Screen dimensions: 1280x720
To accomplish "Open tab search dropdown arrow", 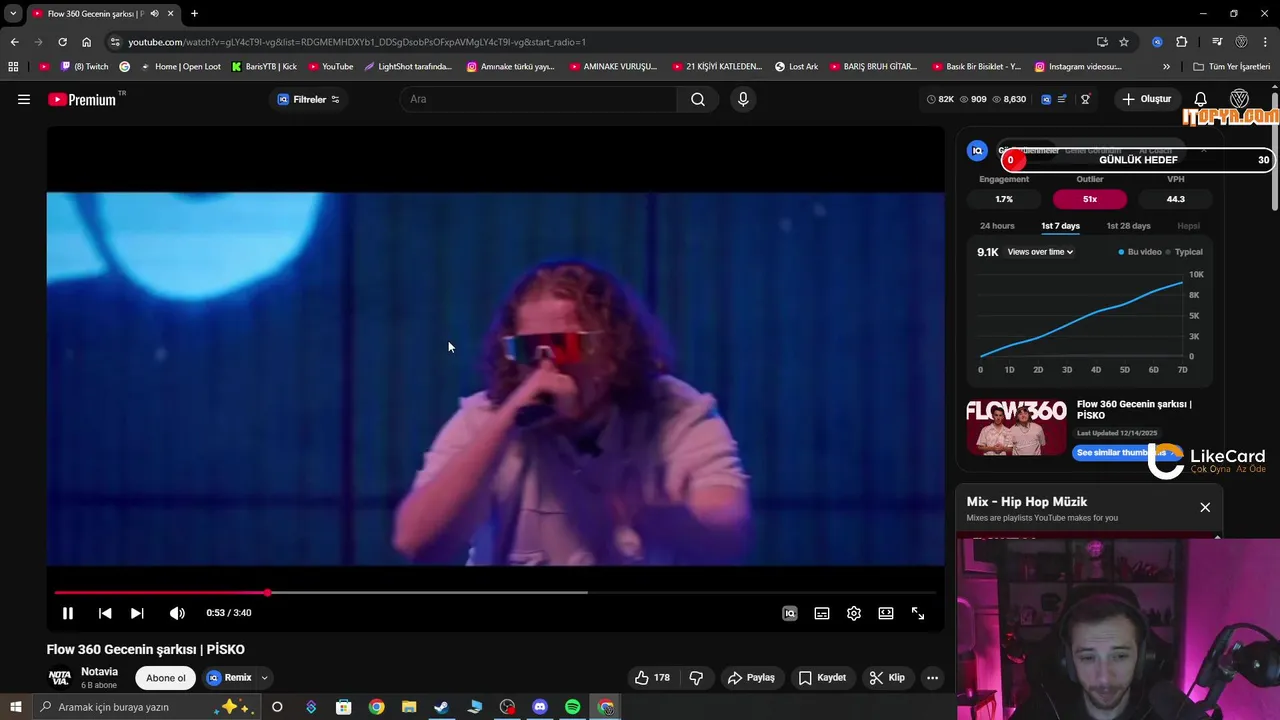I will 13,14.
